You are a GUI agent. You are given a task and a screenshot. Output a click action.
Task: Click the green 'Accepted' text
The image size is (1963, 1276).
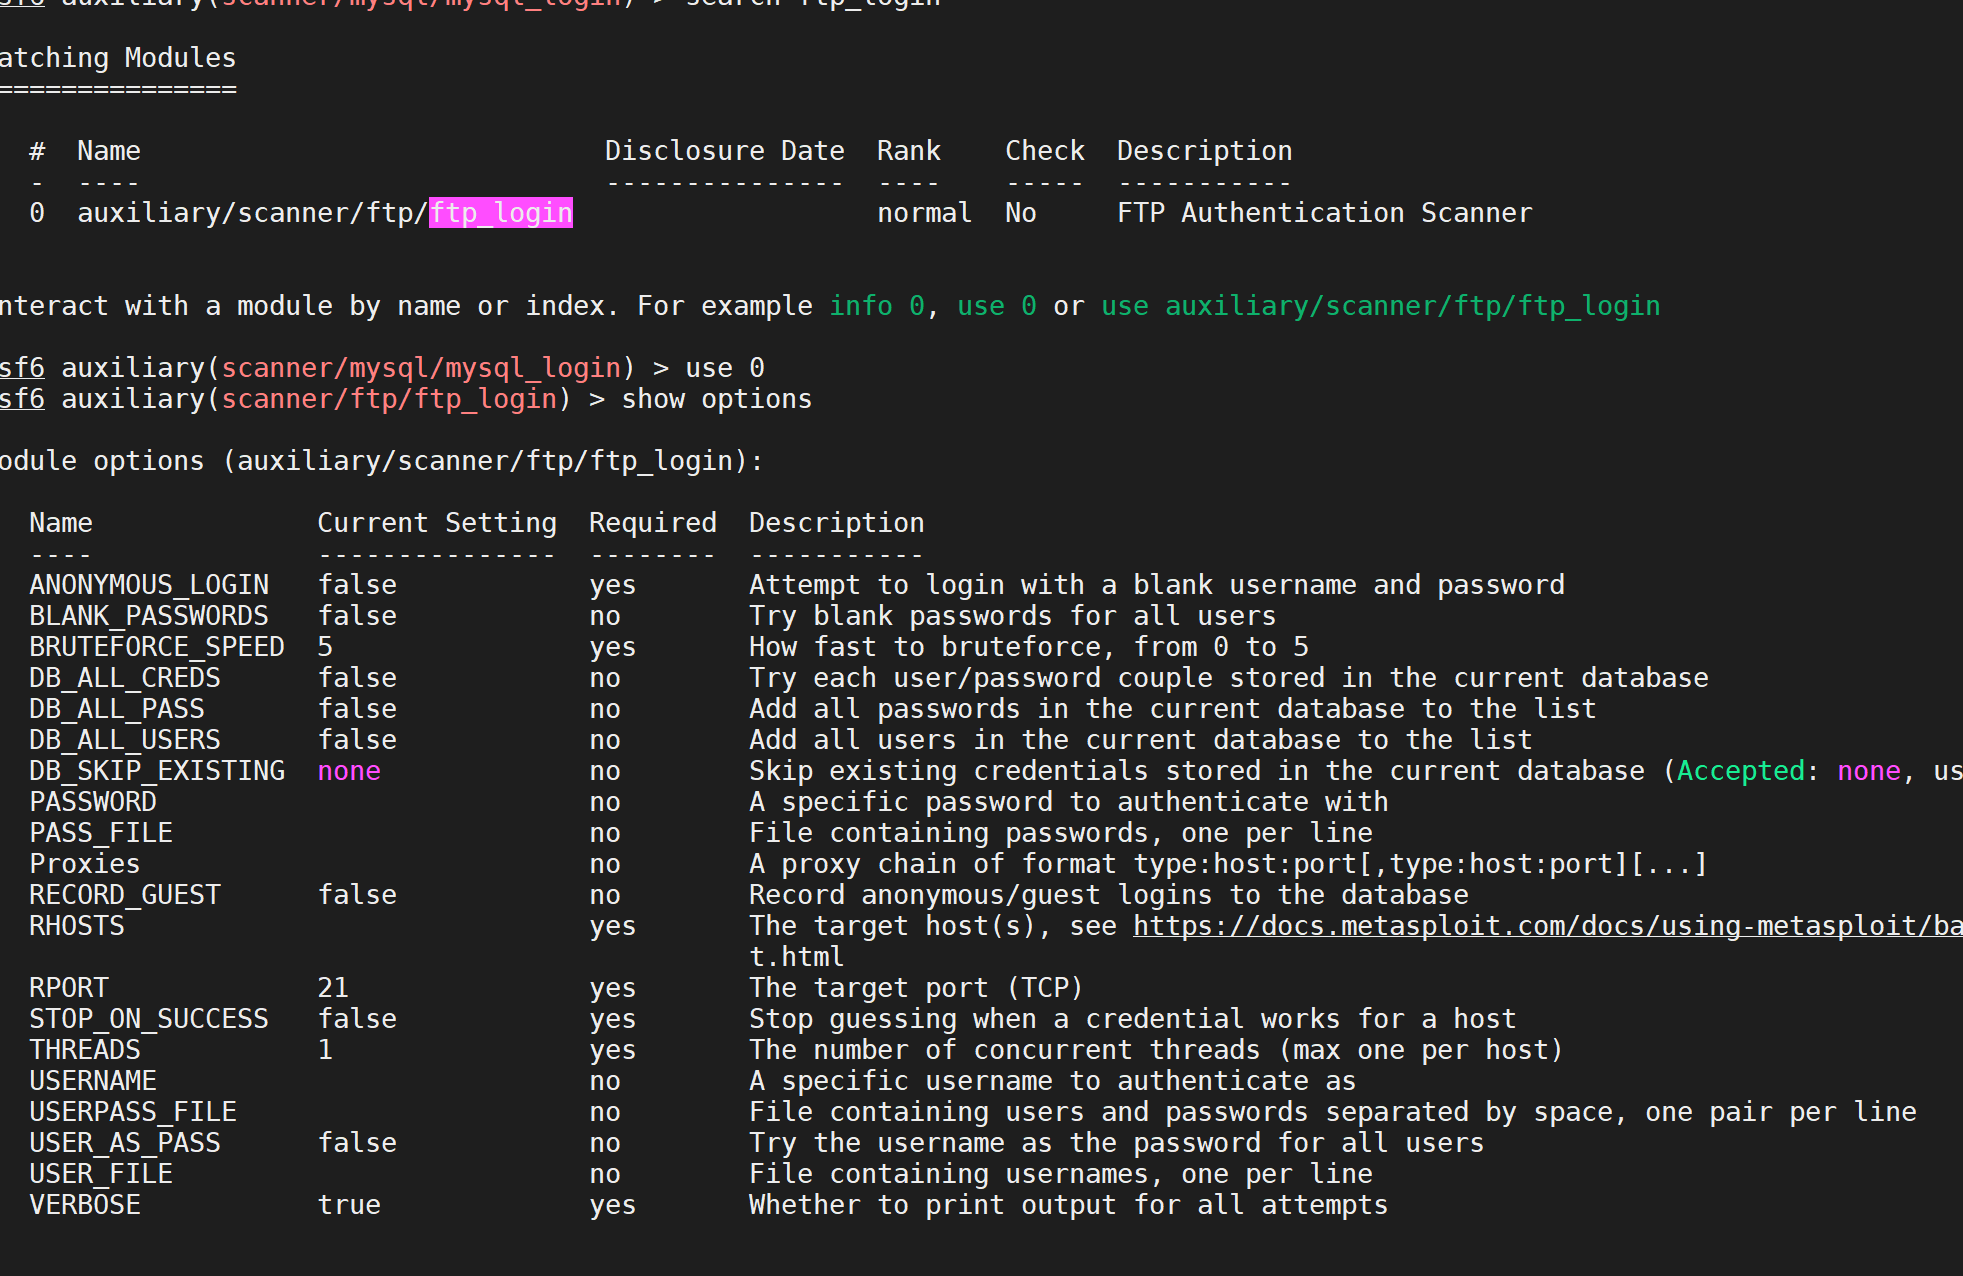tap(1740, 771)
